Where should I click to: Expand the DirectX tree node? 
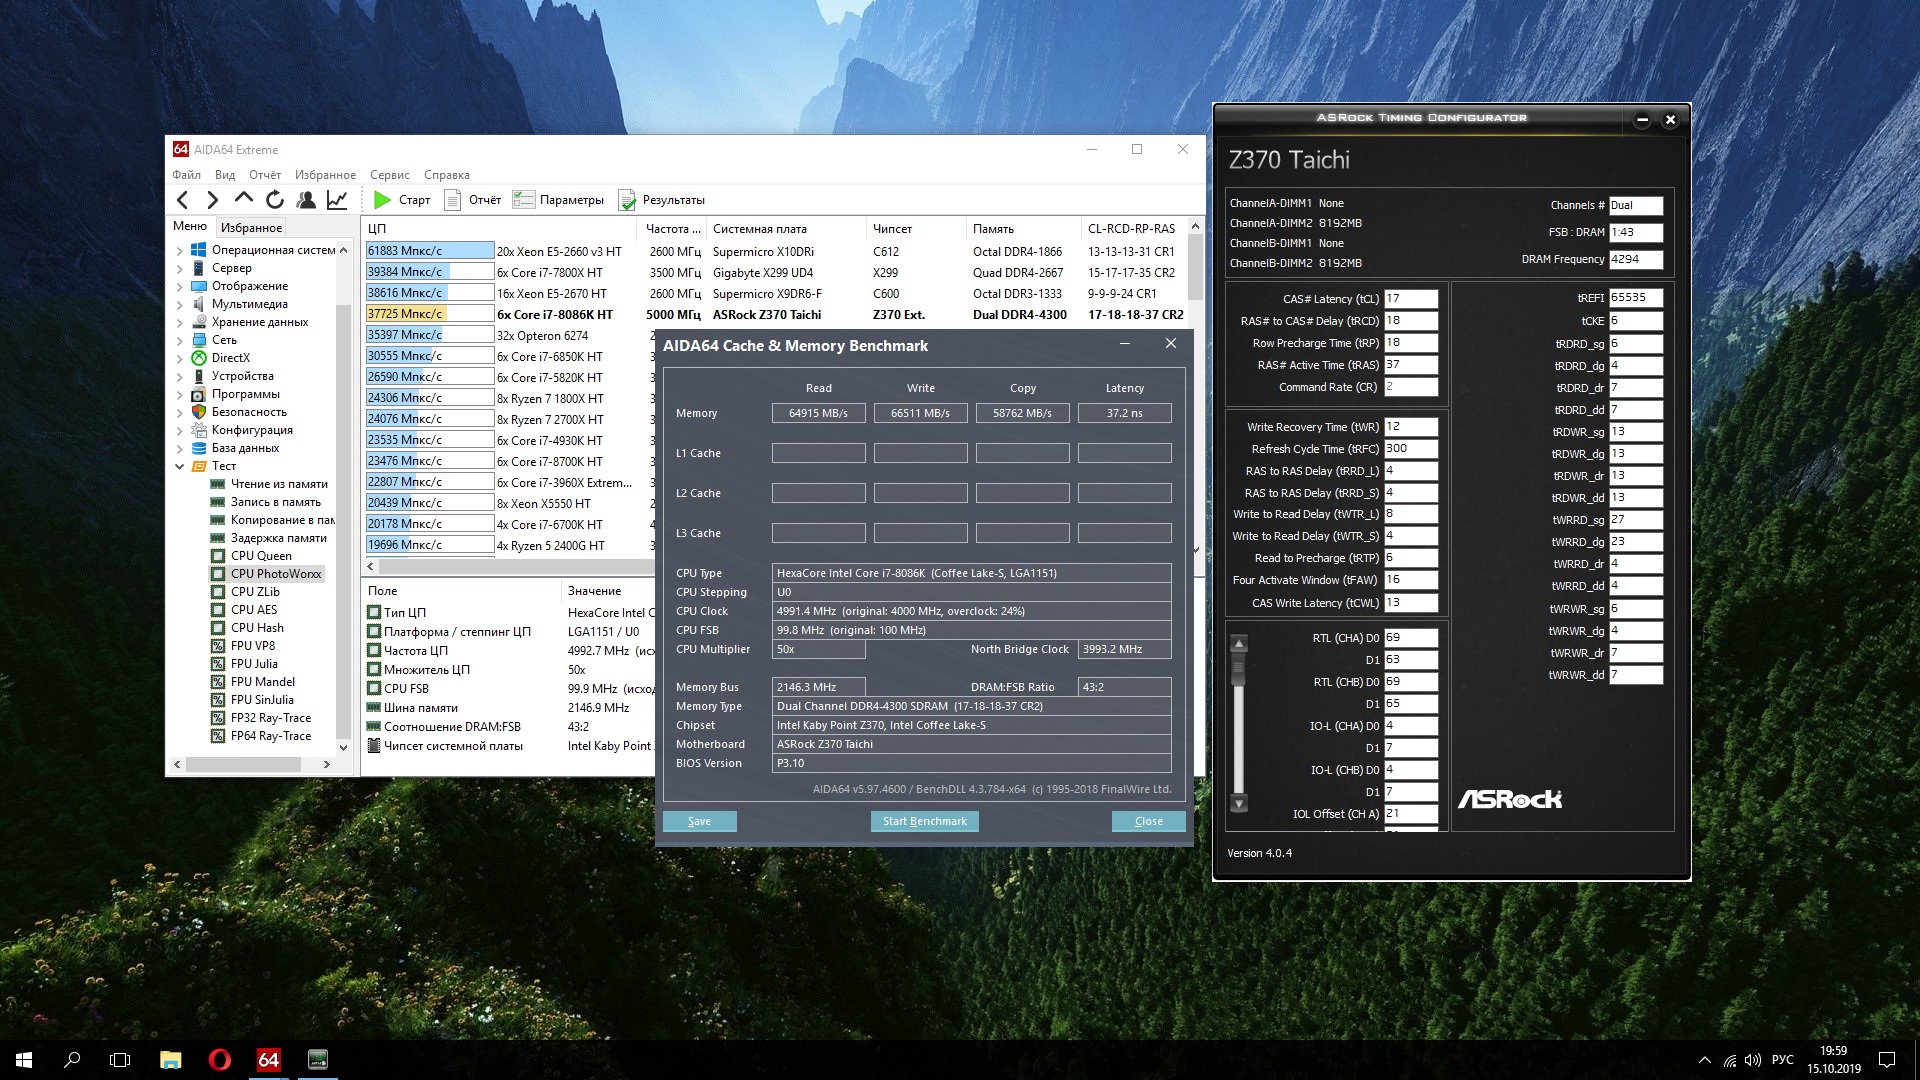pos(180,358)
